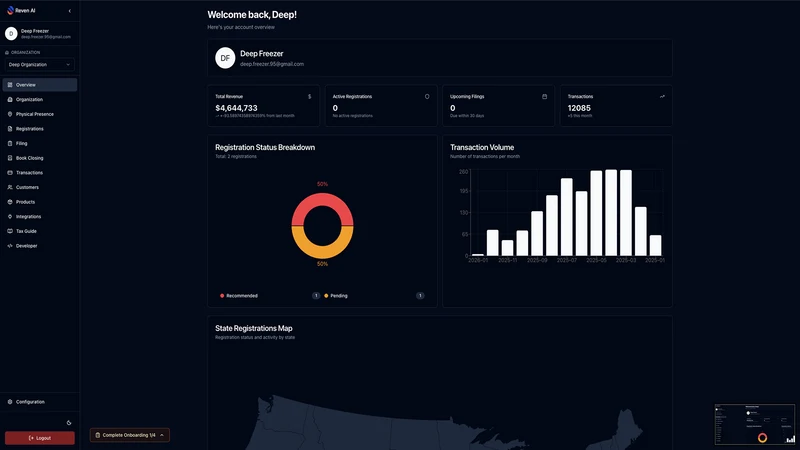Screen dimensions: 800x450
Task: Click the 2025-07 bar in Transaction Volume
Action: click(x=566, y=217)
